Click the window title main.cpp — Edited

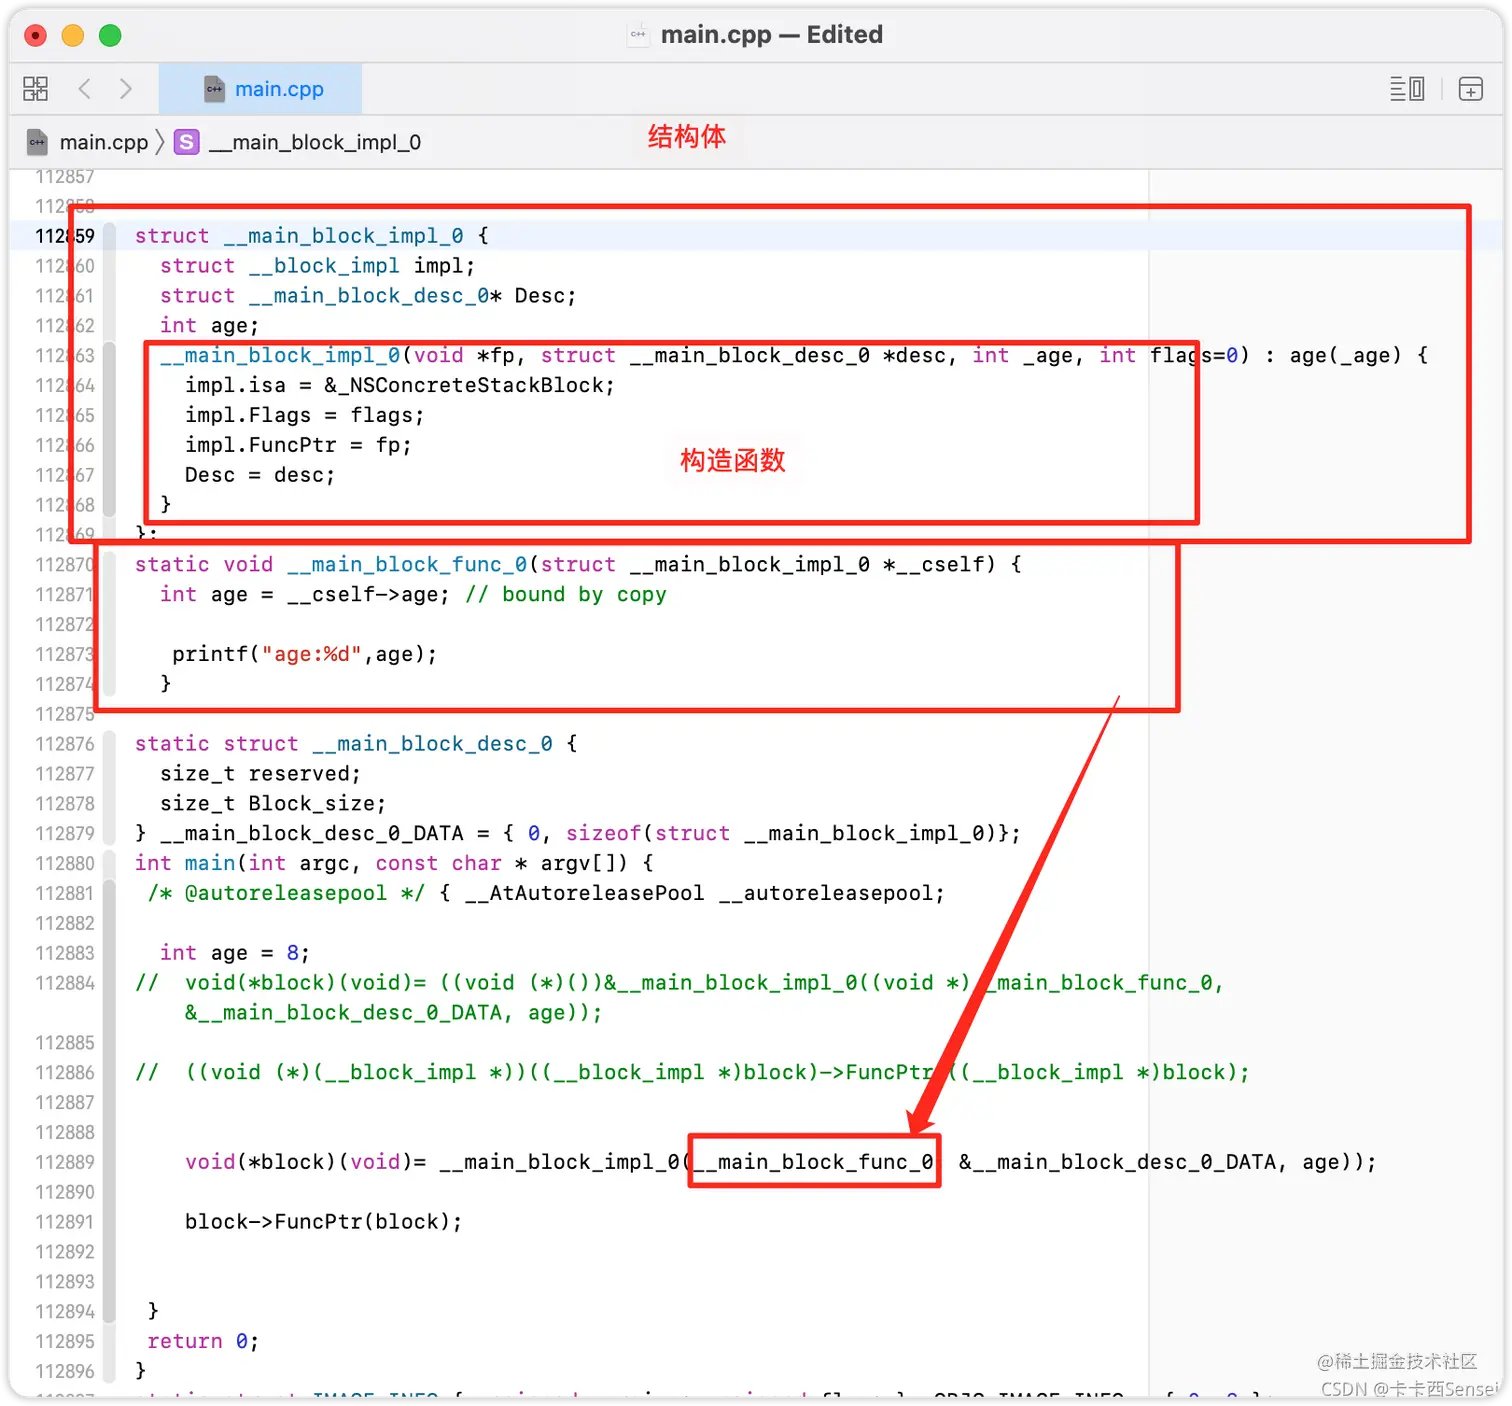(771, 35)
